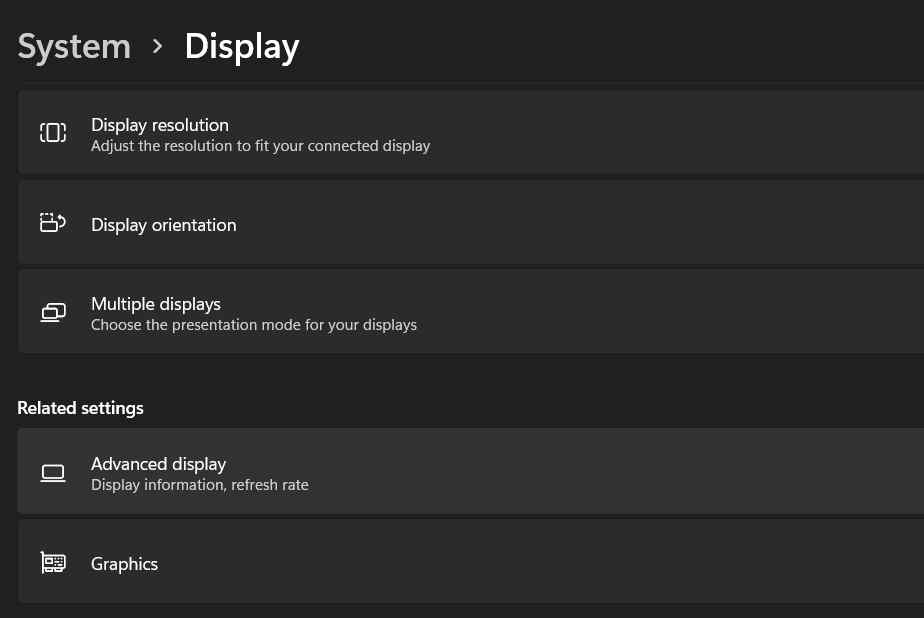Click the Display page title
This screenshot has height=618, width=924.
tap(242, 47)
